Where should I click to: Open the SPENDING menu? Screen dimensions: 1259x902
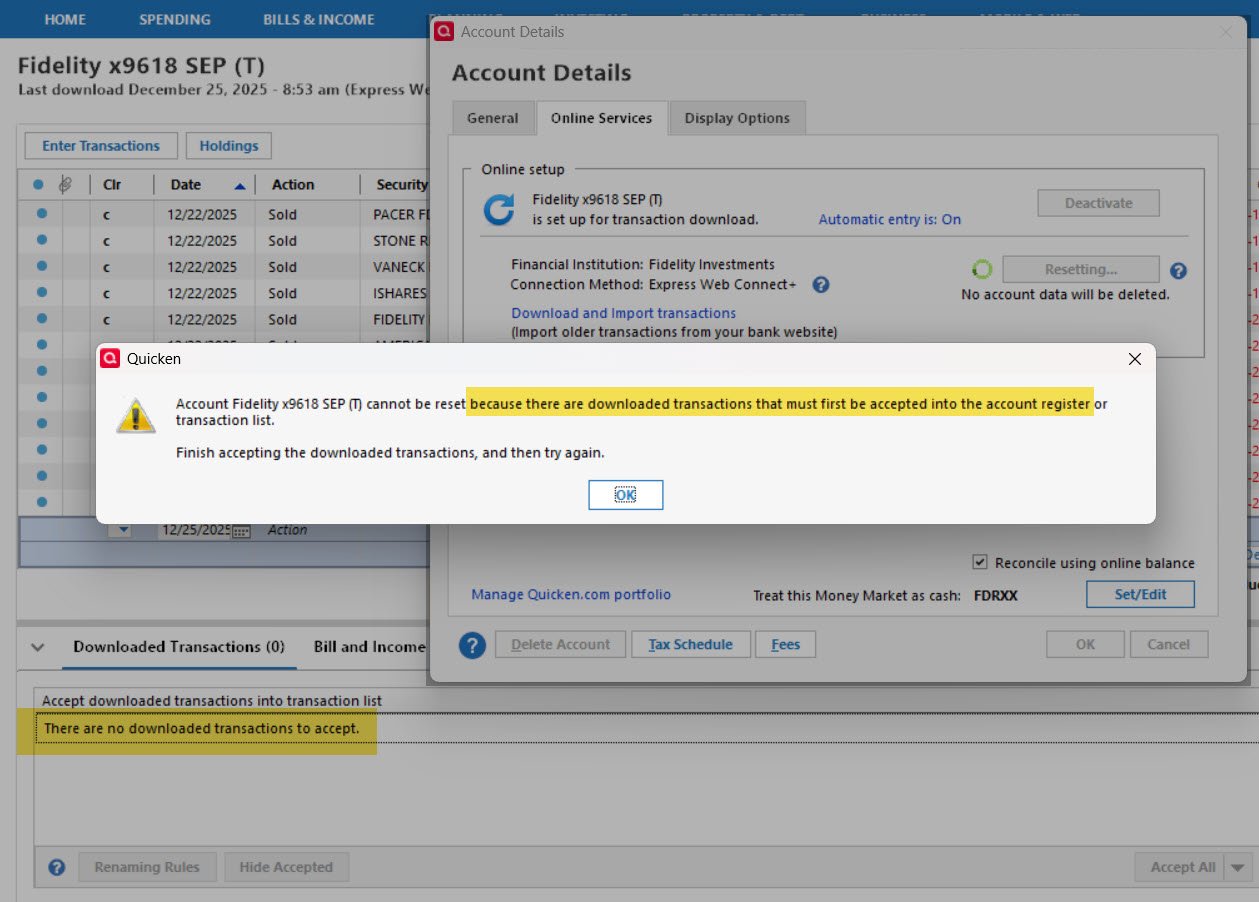point(175,19)
